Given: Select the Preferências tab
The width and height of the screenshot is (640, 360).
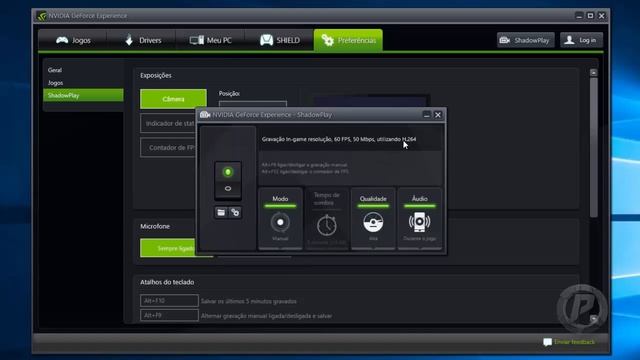Looking at the screenshot, I should click(348, 40).
